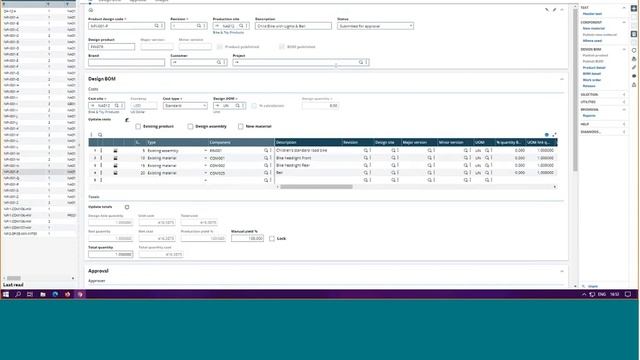Select the 'Bike headlight Rear' description cell
The image size is (640, 360).
293,165
